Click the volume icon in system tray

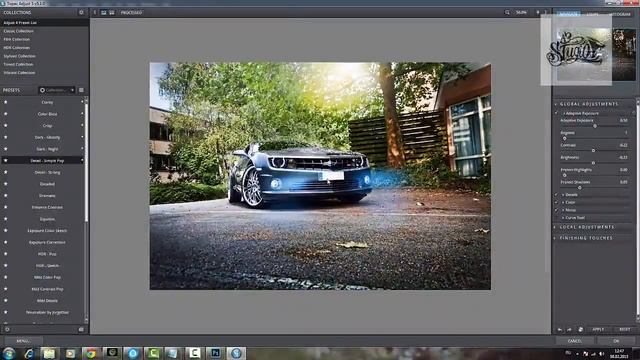(601, 354)
